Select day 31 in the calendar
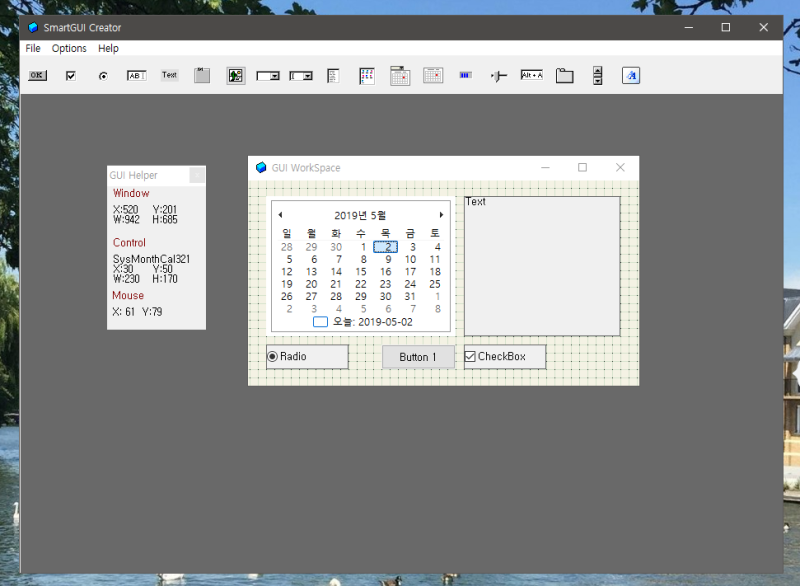 click(x=410, y=296)
